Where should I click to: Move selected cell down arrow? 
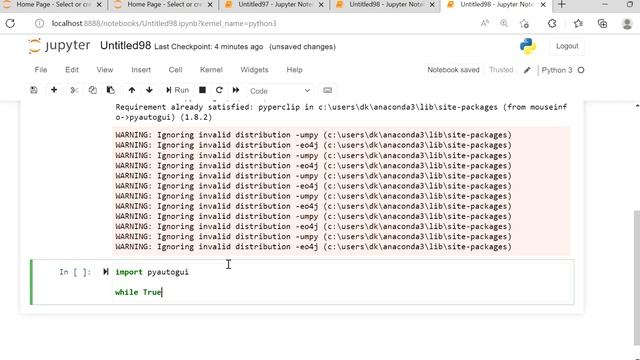pyautogui.click(x=149, y=90)
